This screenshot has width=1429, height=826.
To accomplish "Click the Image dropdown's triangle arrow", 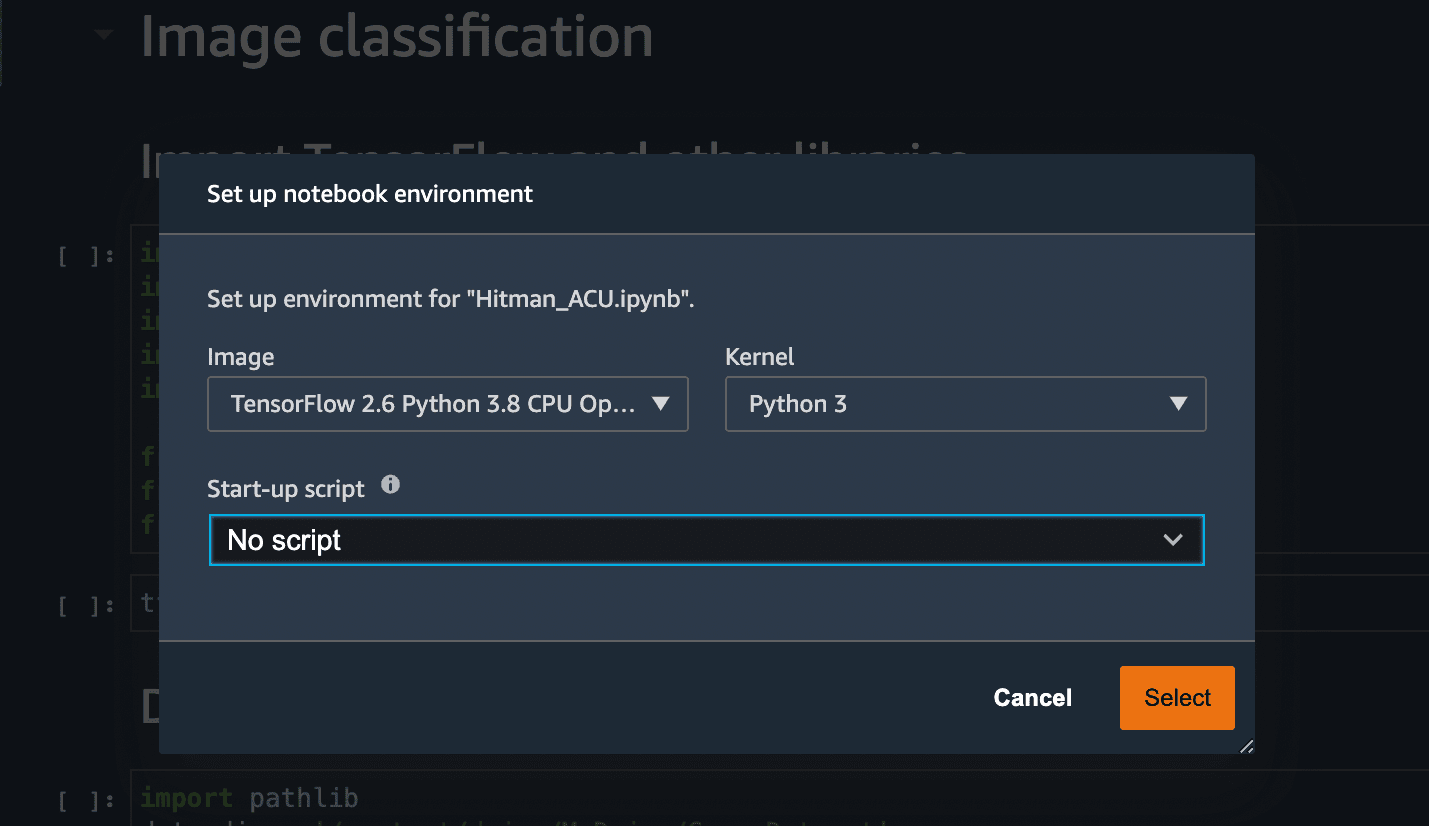I will tap(660, 404).
